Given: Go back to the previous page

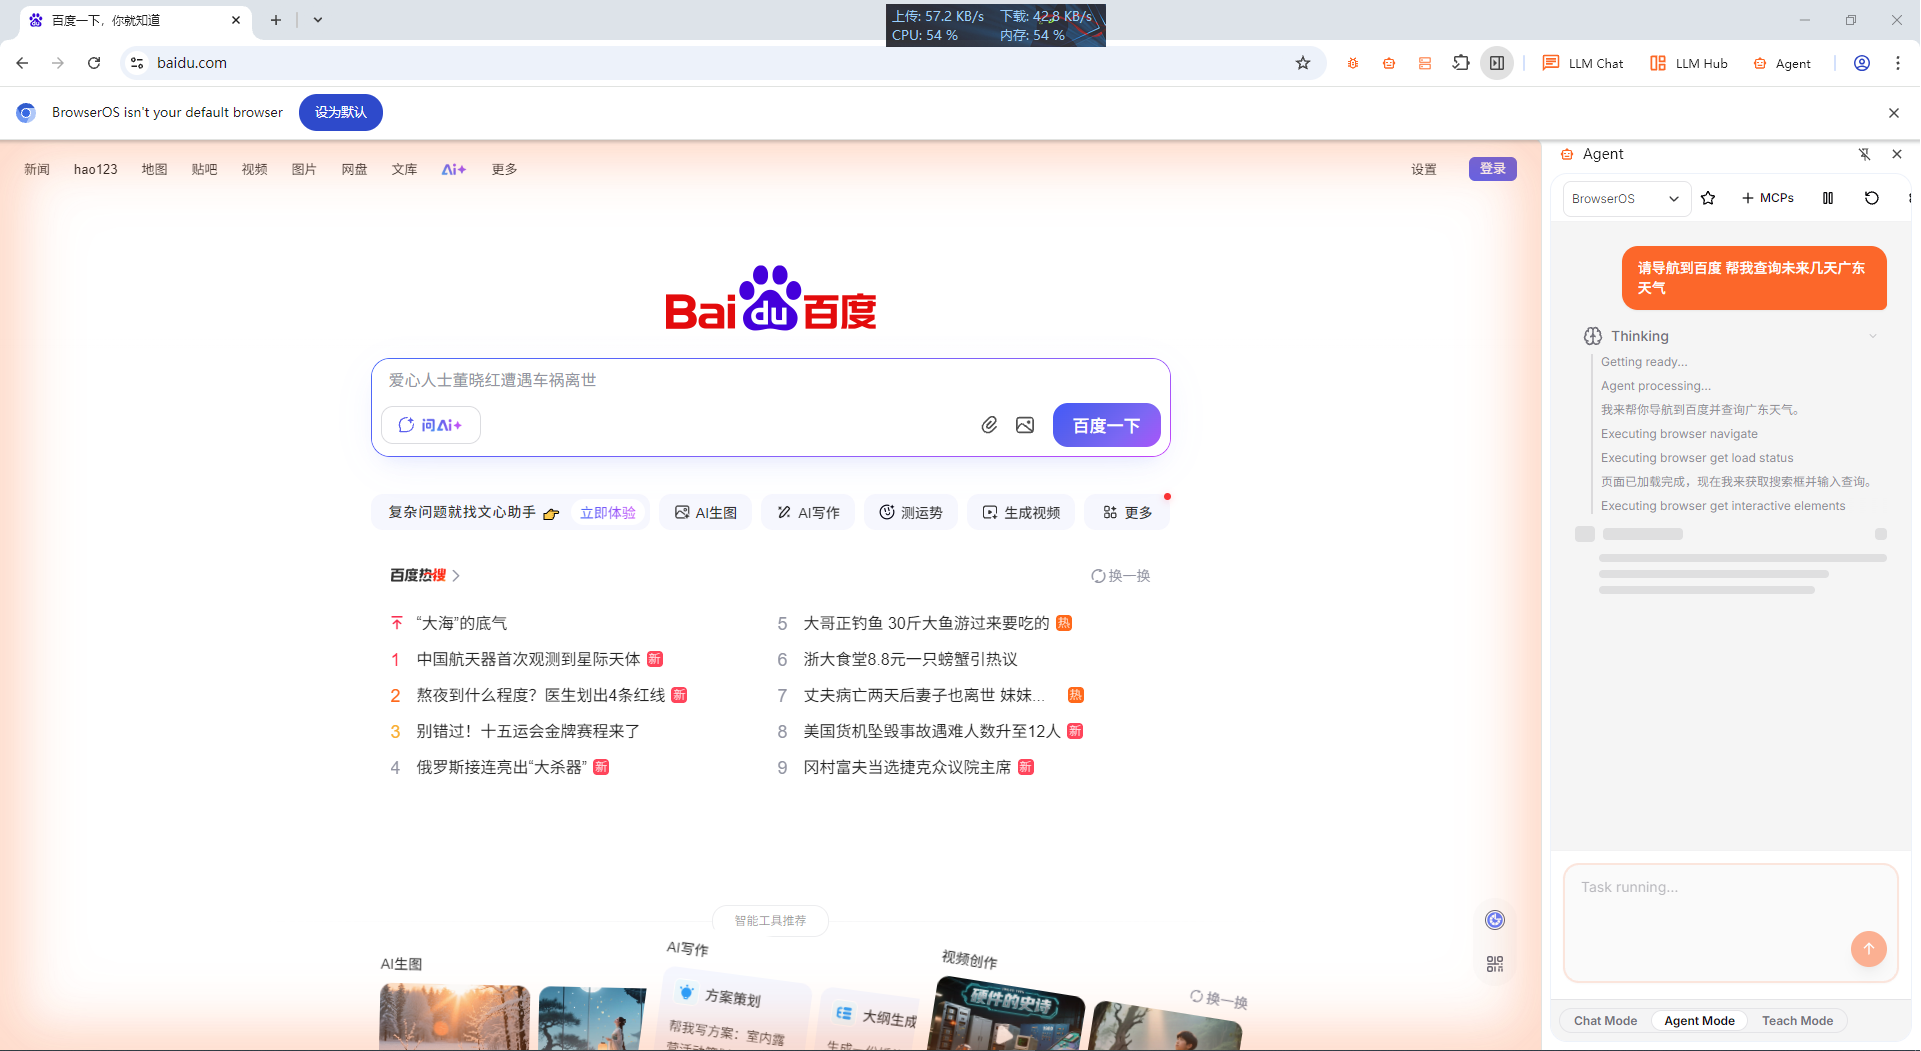Looking at the screenshot, I should 22,63.
